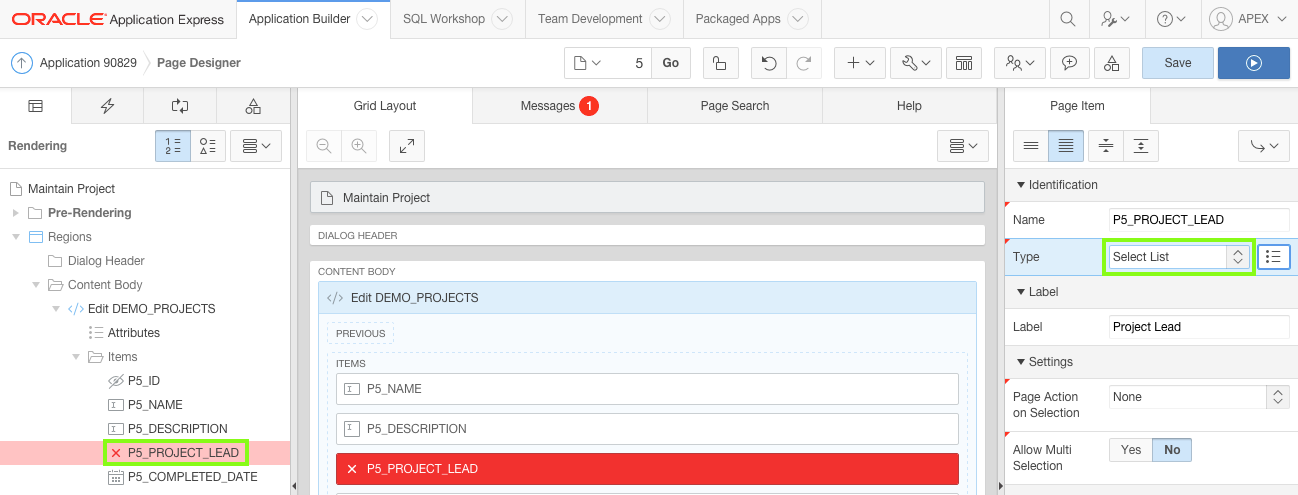The height and width of the screenshot is (495, 1298).
Task: Open the Component View icon
Action: (964, 63)
